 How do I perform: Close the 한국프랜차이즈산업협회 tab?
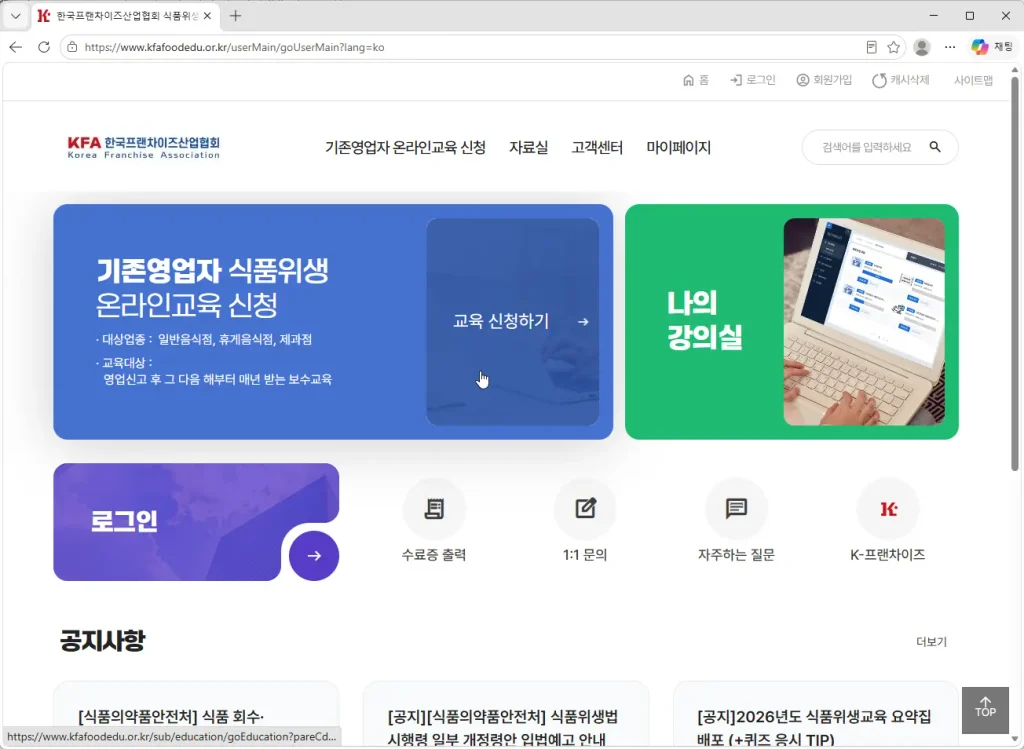tap(208, 16)
